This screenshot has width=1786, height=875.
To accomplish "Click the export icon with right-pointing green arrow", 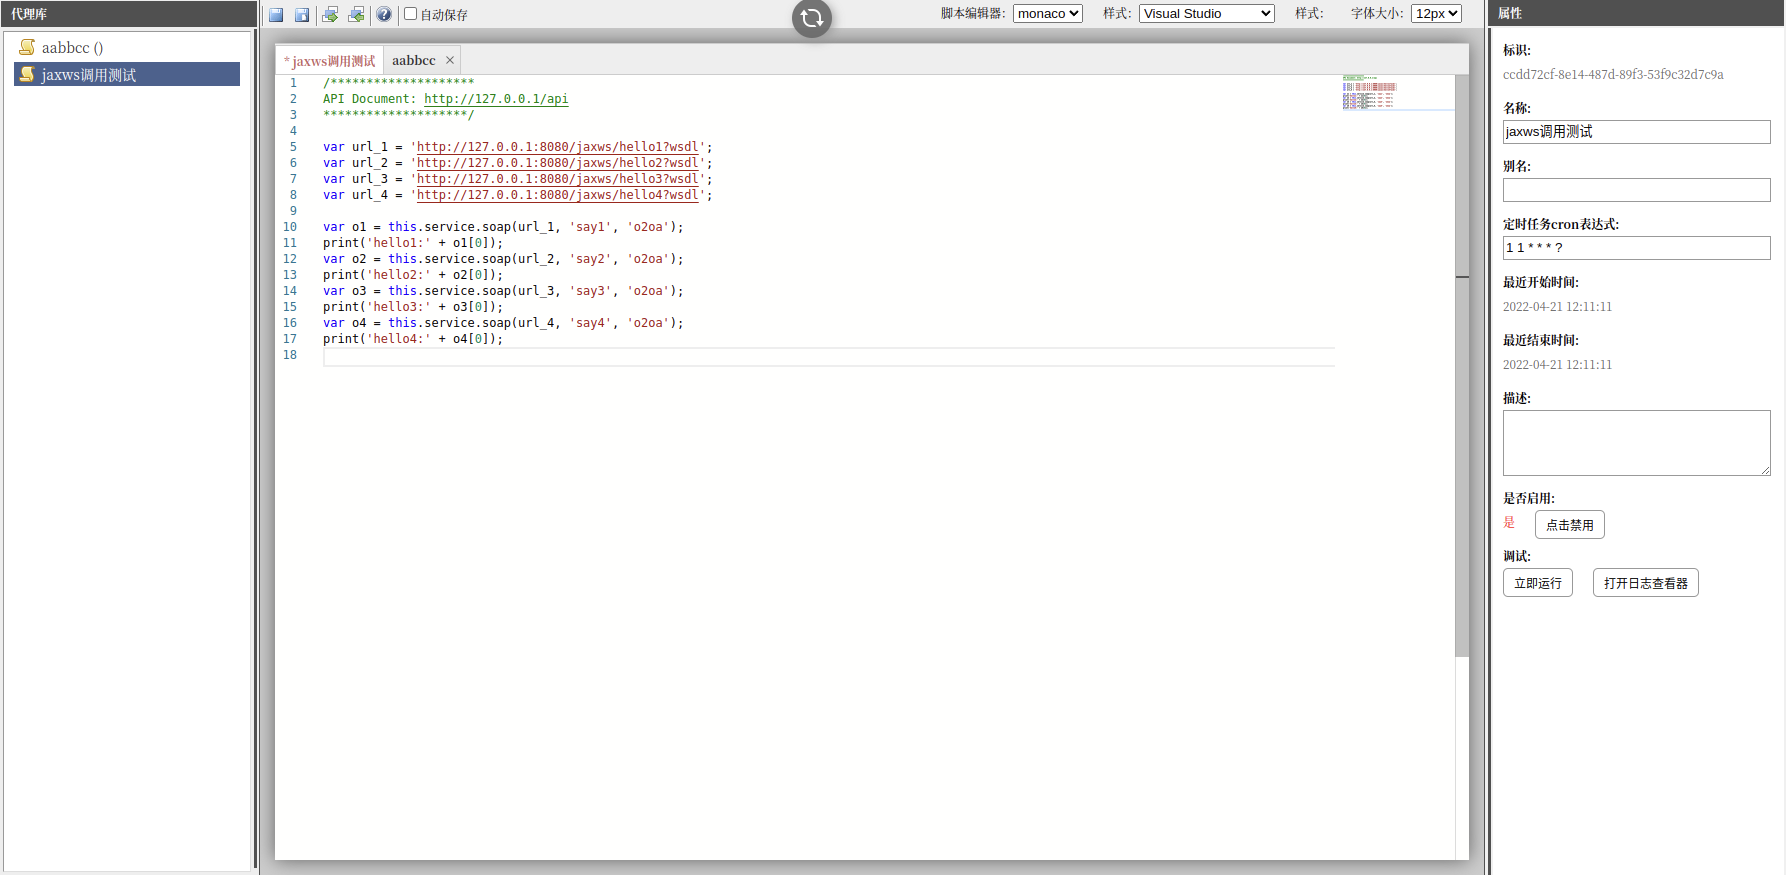I will tap(330, 15).
